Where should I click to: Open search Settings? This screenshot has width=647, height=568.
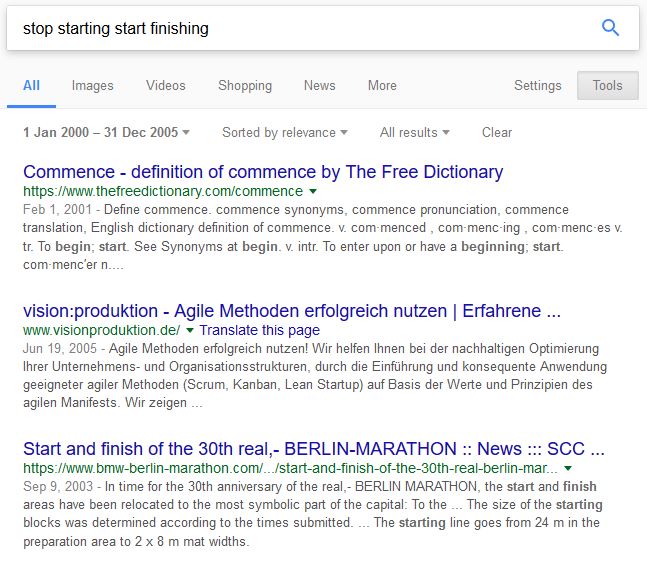point(538,86)
